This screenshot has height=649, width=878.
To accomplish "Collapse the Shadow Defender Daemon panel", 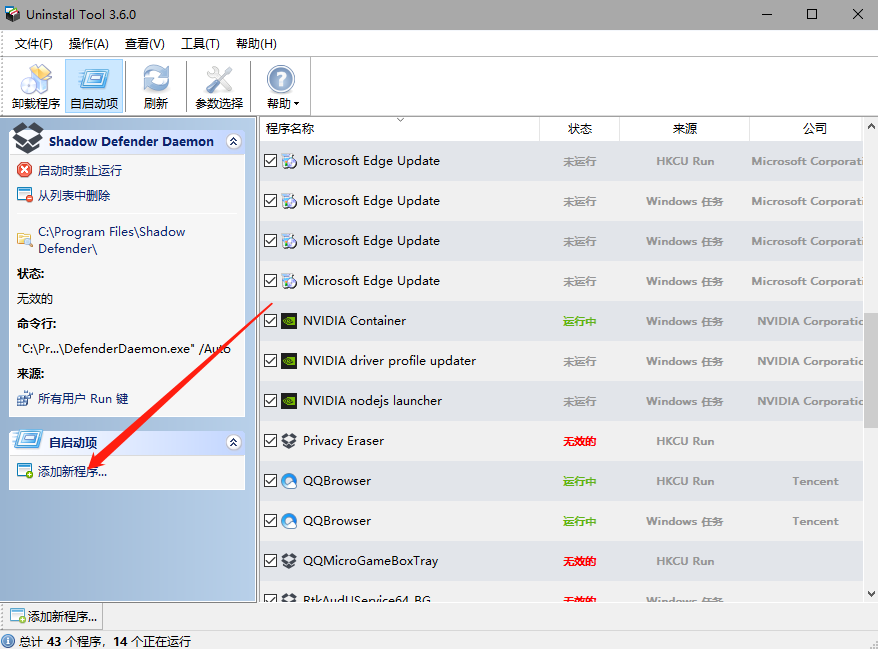I will [x=233, y=141].
